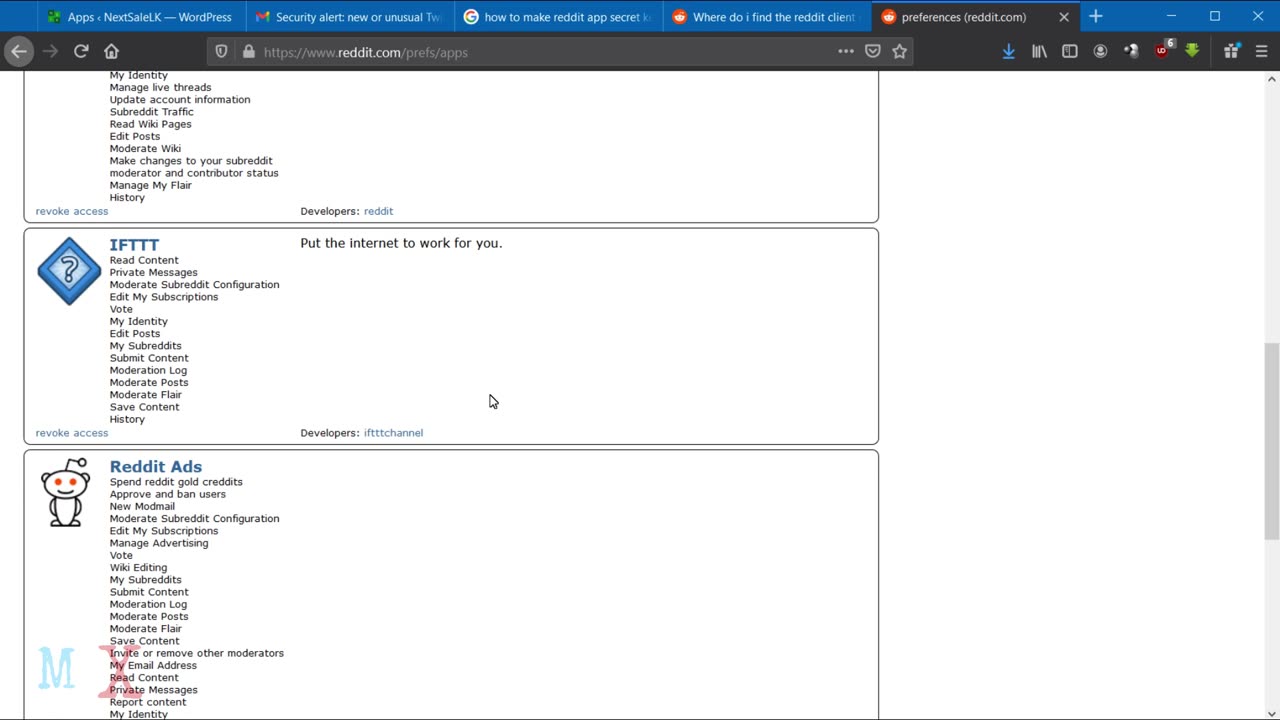The height and width of the screenshot is (720, 1280).
Task: Click 'Moderate Wiki' permission text
Action: click(x=145, y=149)
